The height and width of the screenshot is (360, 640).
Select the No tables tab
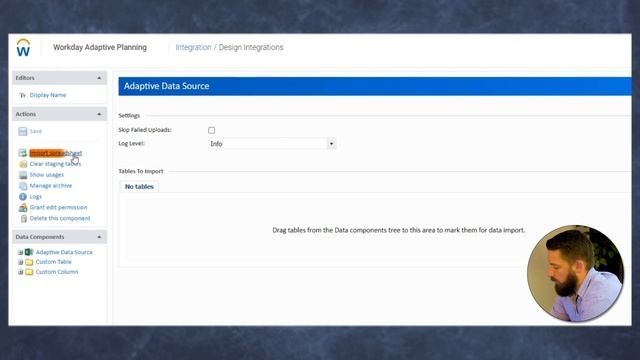pyautogui.click(x=139, y=187)
